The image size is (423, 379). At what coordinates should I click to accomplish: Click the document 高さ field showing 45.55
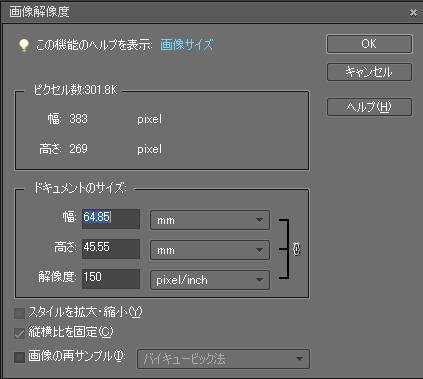111,249
